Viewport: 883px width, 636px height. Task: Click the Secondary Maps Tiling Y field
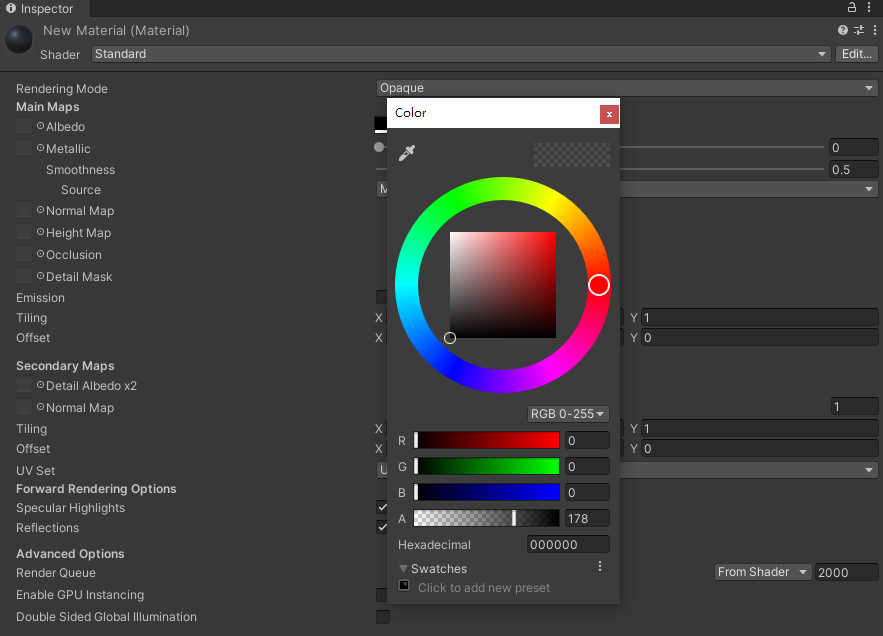(759, 429)
